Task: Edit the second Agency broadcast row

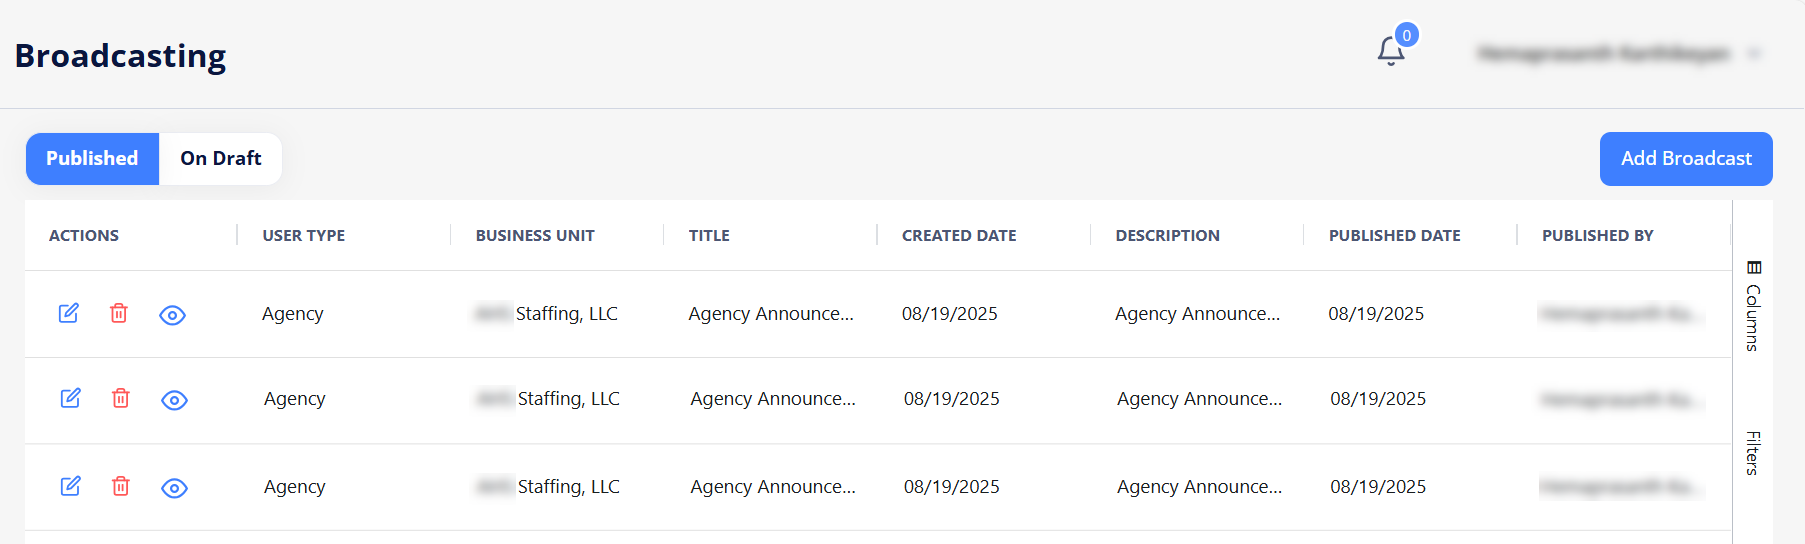Action: (71, 398)
